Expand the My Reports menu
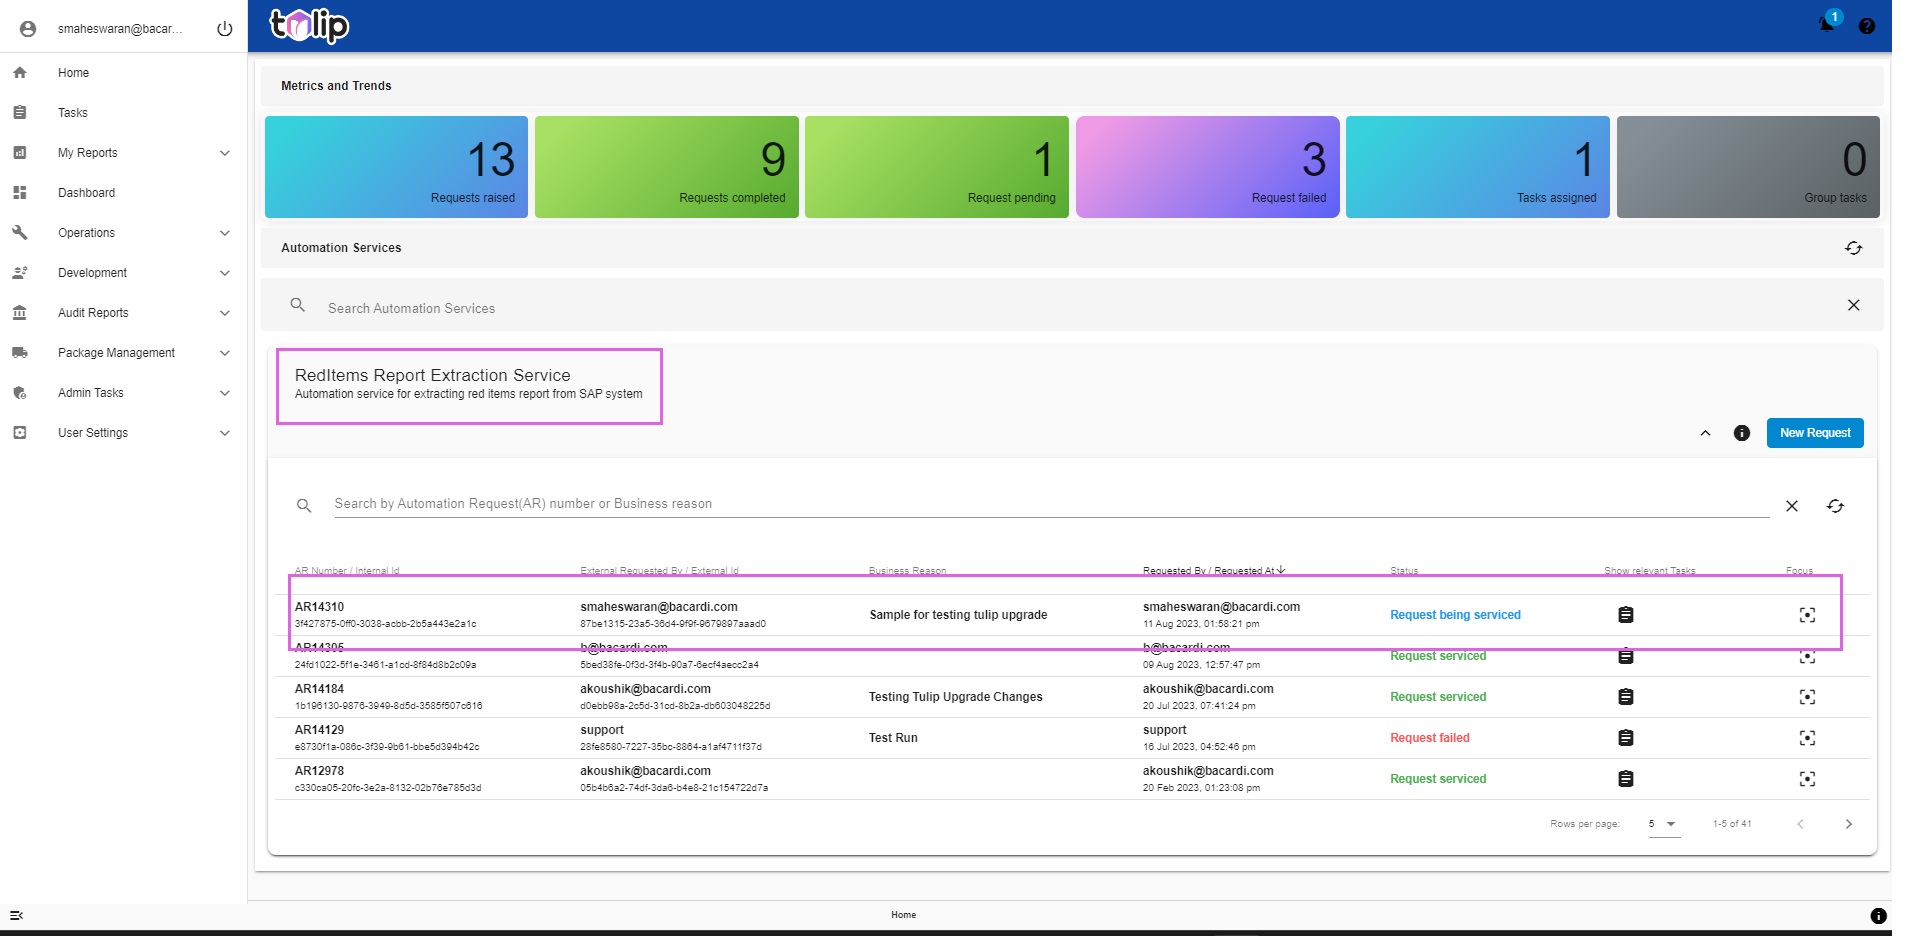The height and width of the screenshot is (936, 1913). pyautogui.click(x=225, y=153)
